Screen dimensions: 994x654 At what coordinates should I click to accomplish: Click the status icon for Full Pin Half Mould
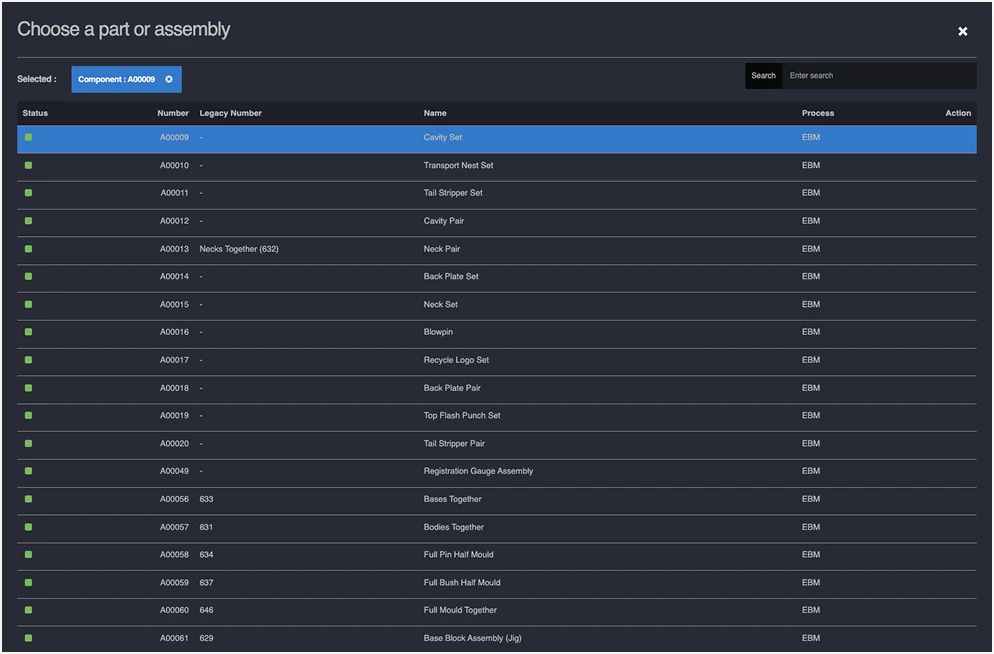point(29,554)
